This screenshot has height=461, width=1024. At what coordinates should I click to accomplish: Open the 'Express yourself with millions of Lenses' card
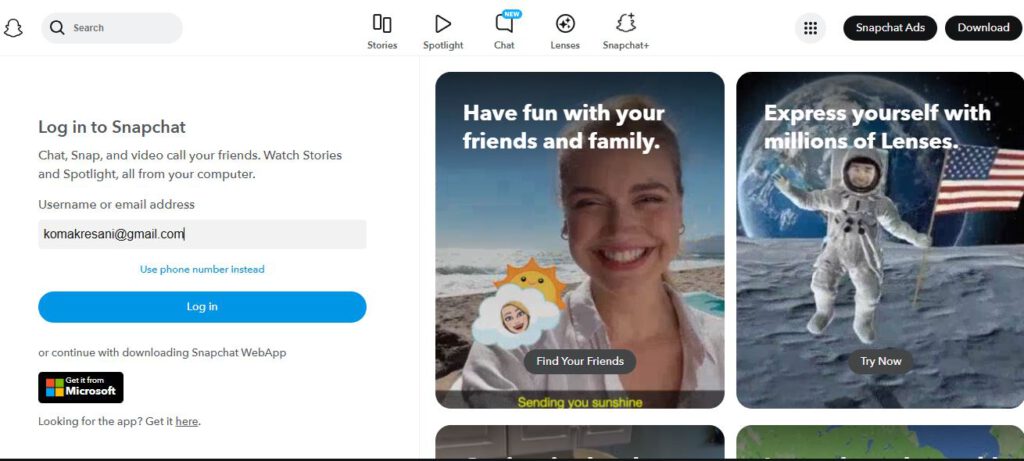(x=880, y=240)
